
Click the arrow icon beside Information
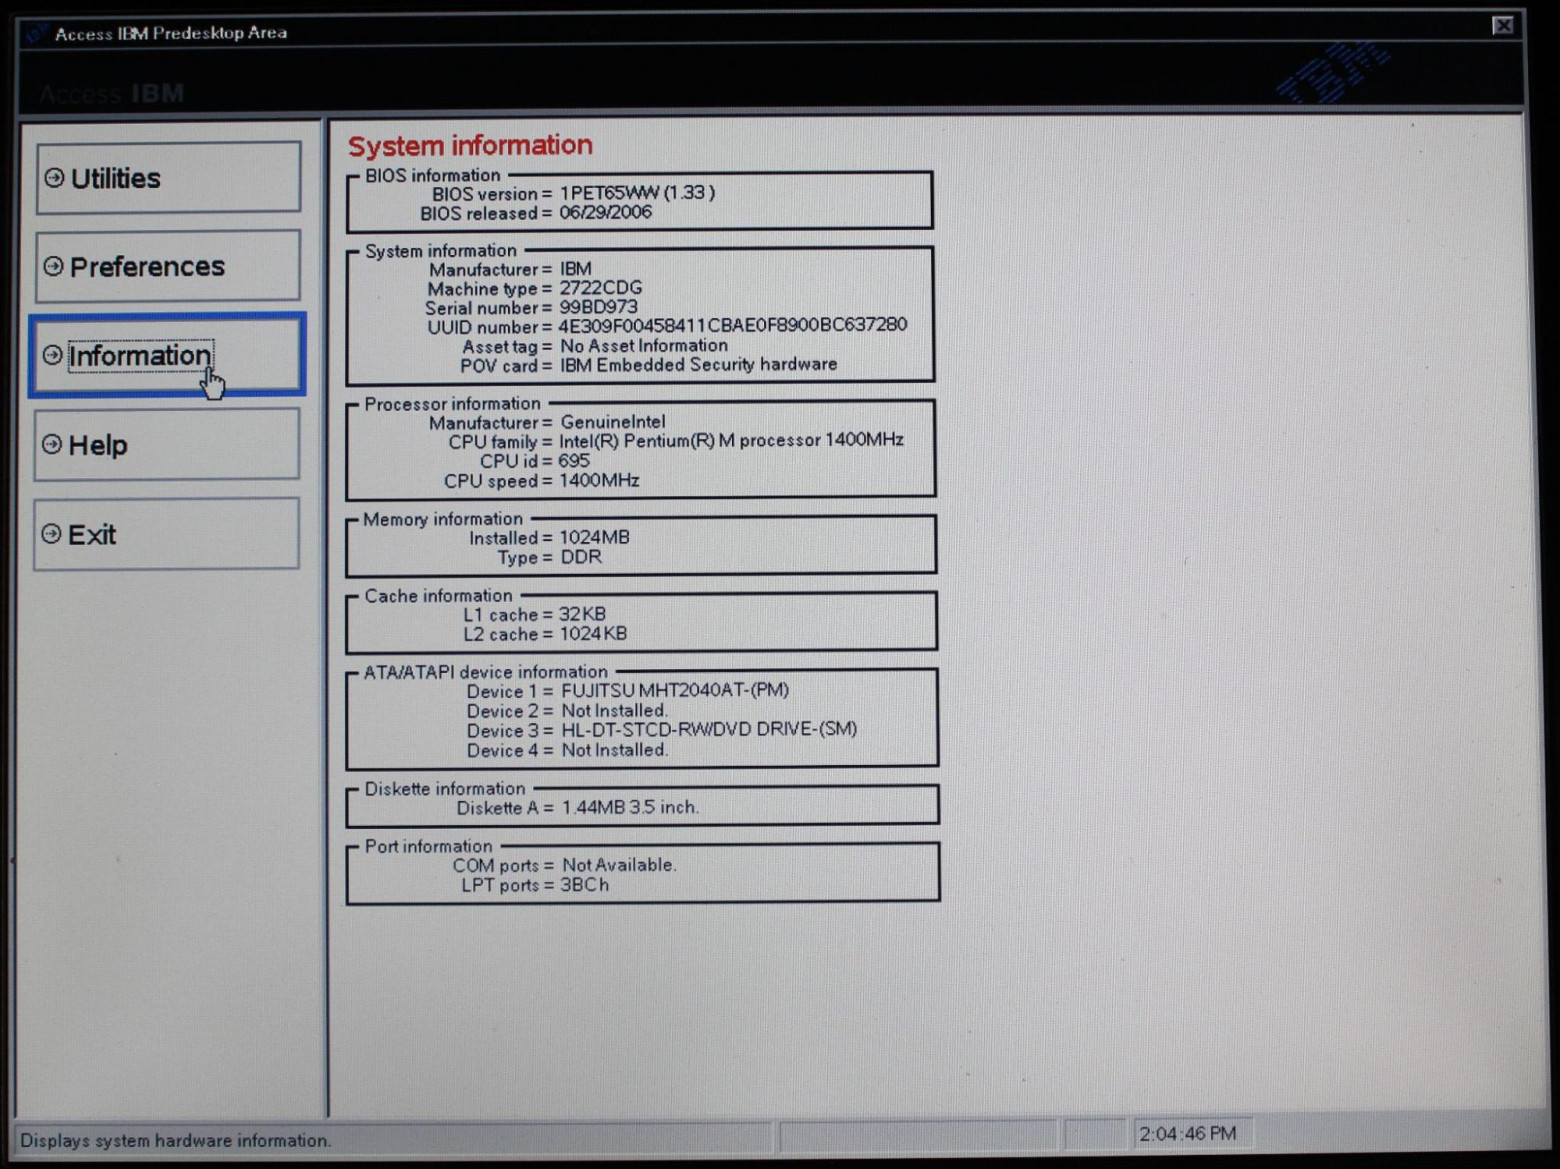[53, 355]
